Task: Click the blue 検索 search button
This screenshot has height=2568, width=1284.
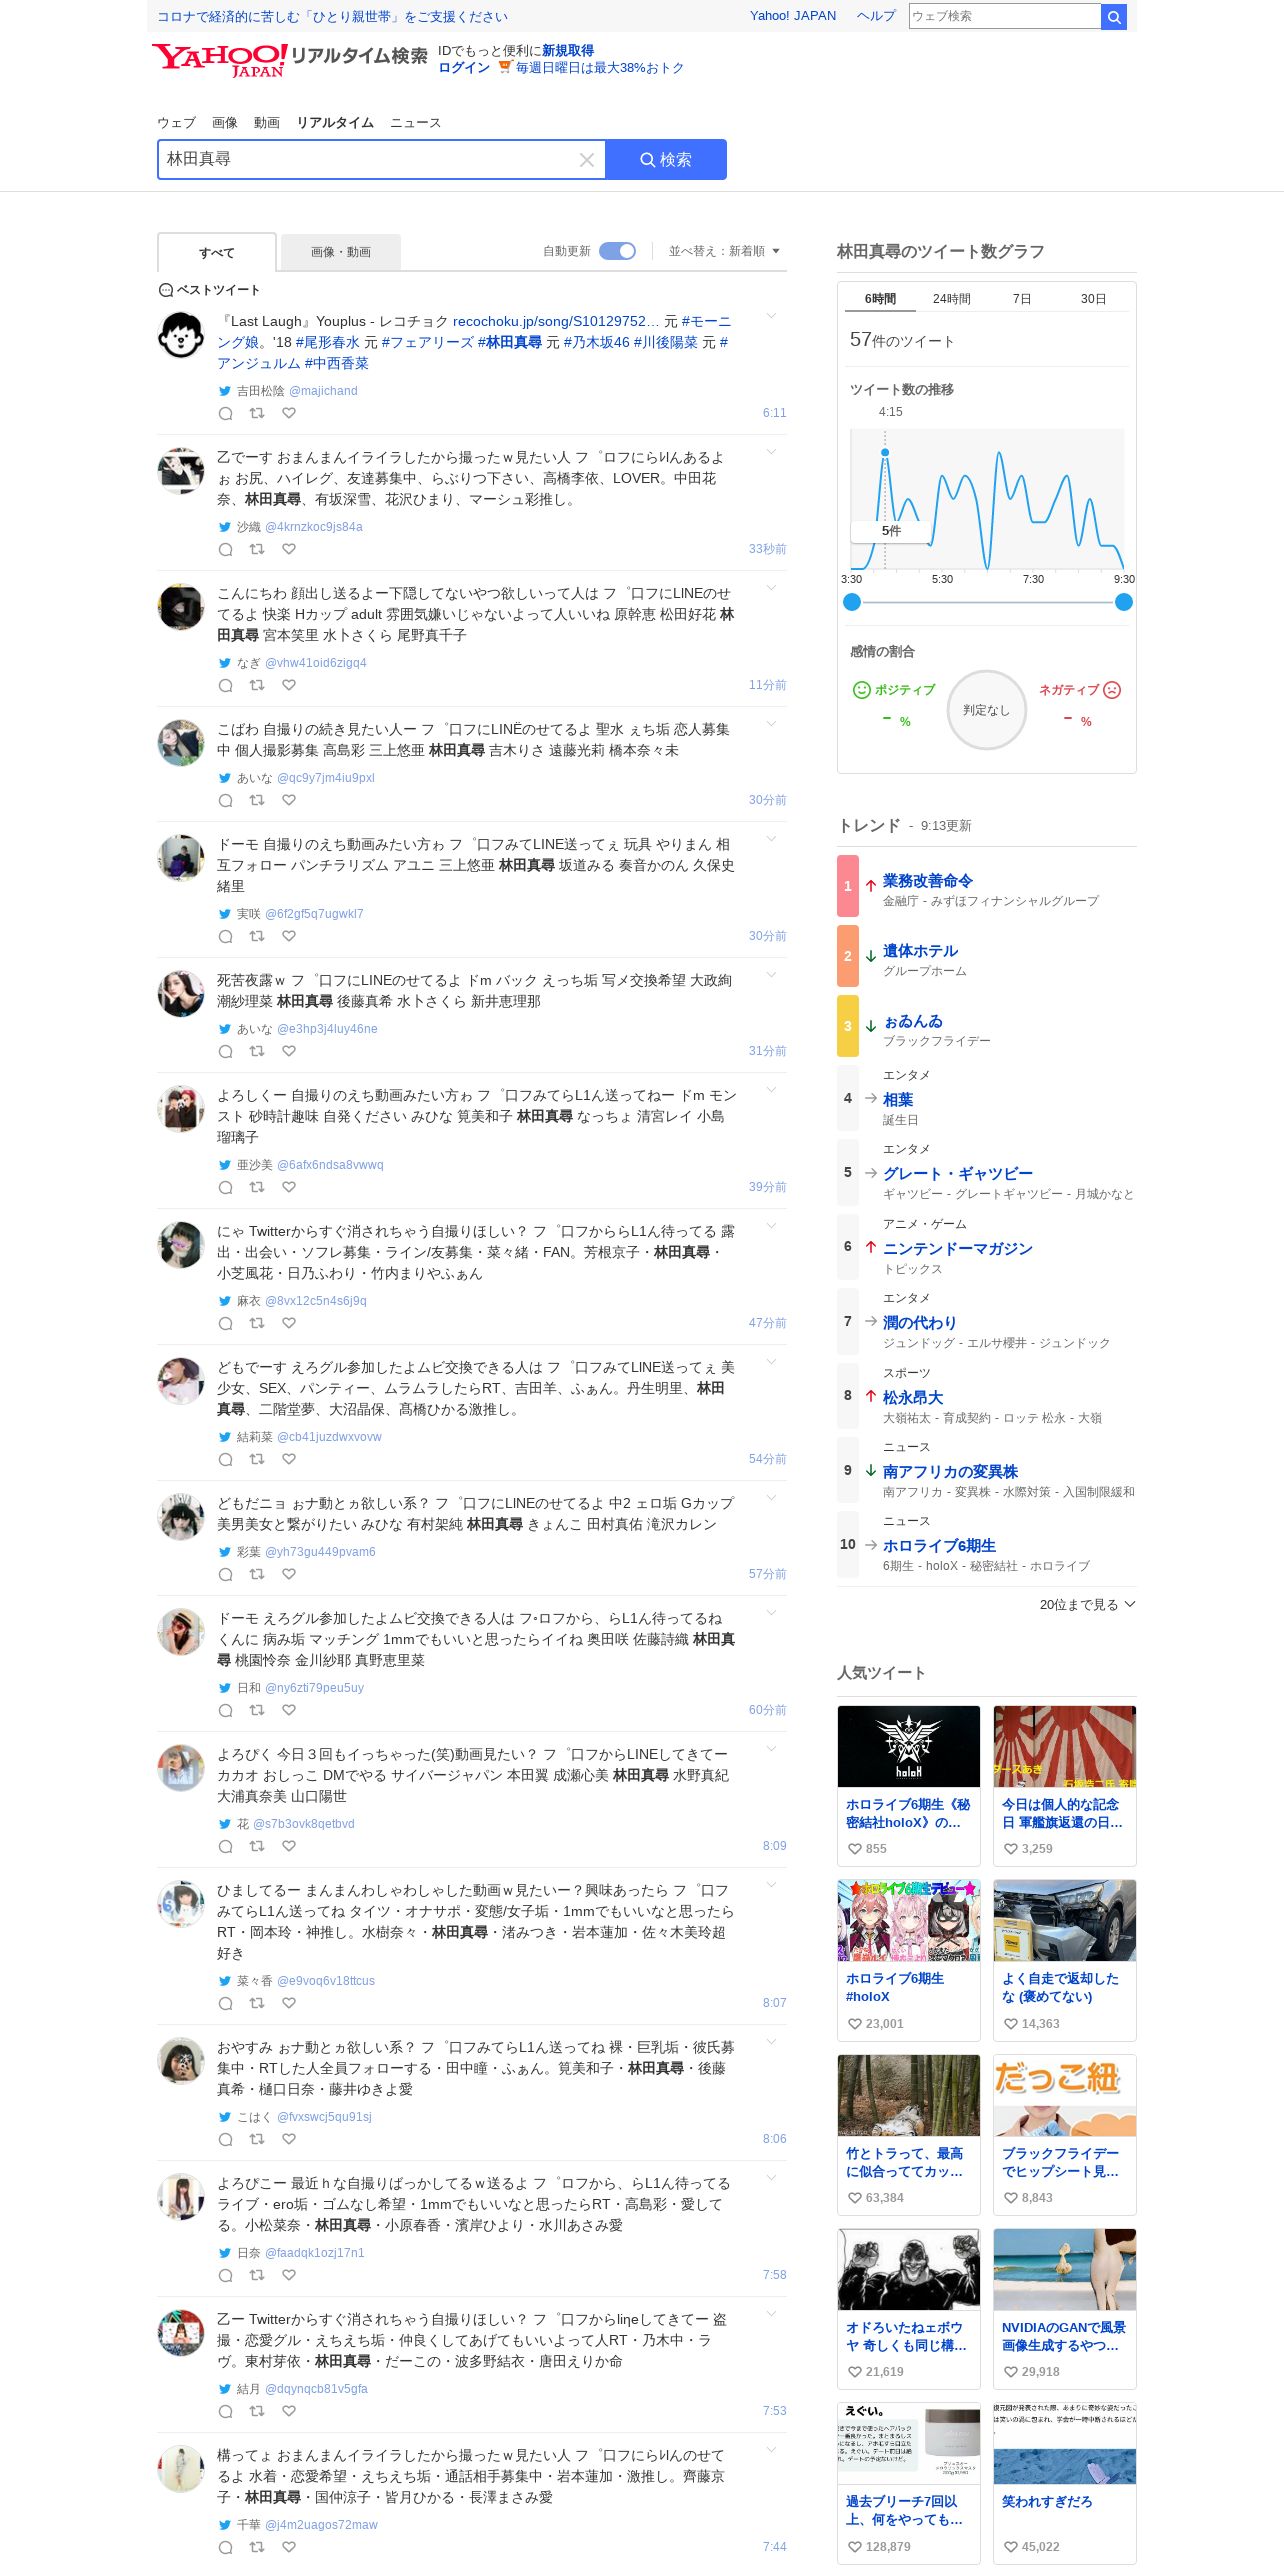Action: [x=666, y=160]
